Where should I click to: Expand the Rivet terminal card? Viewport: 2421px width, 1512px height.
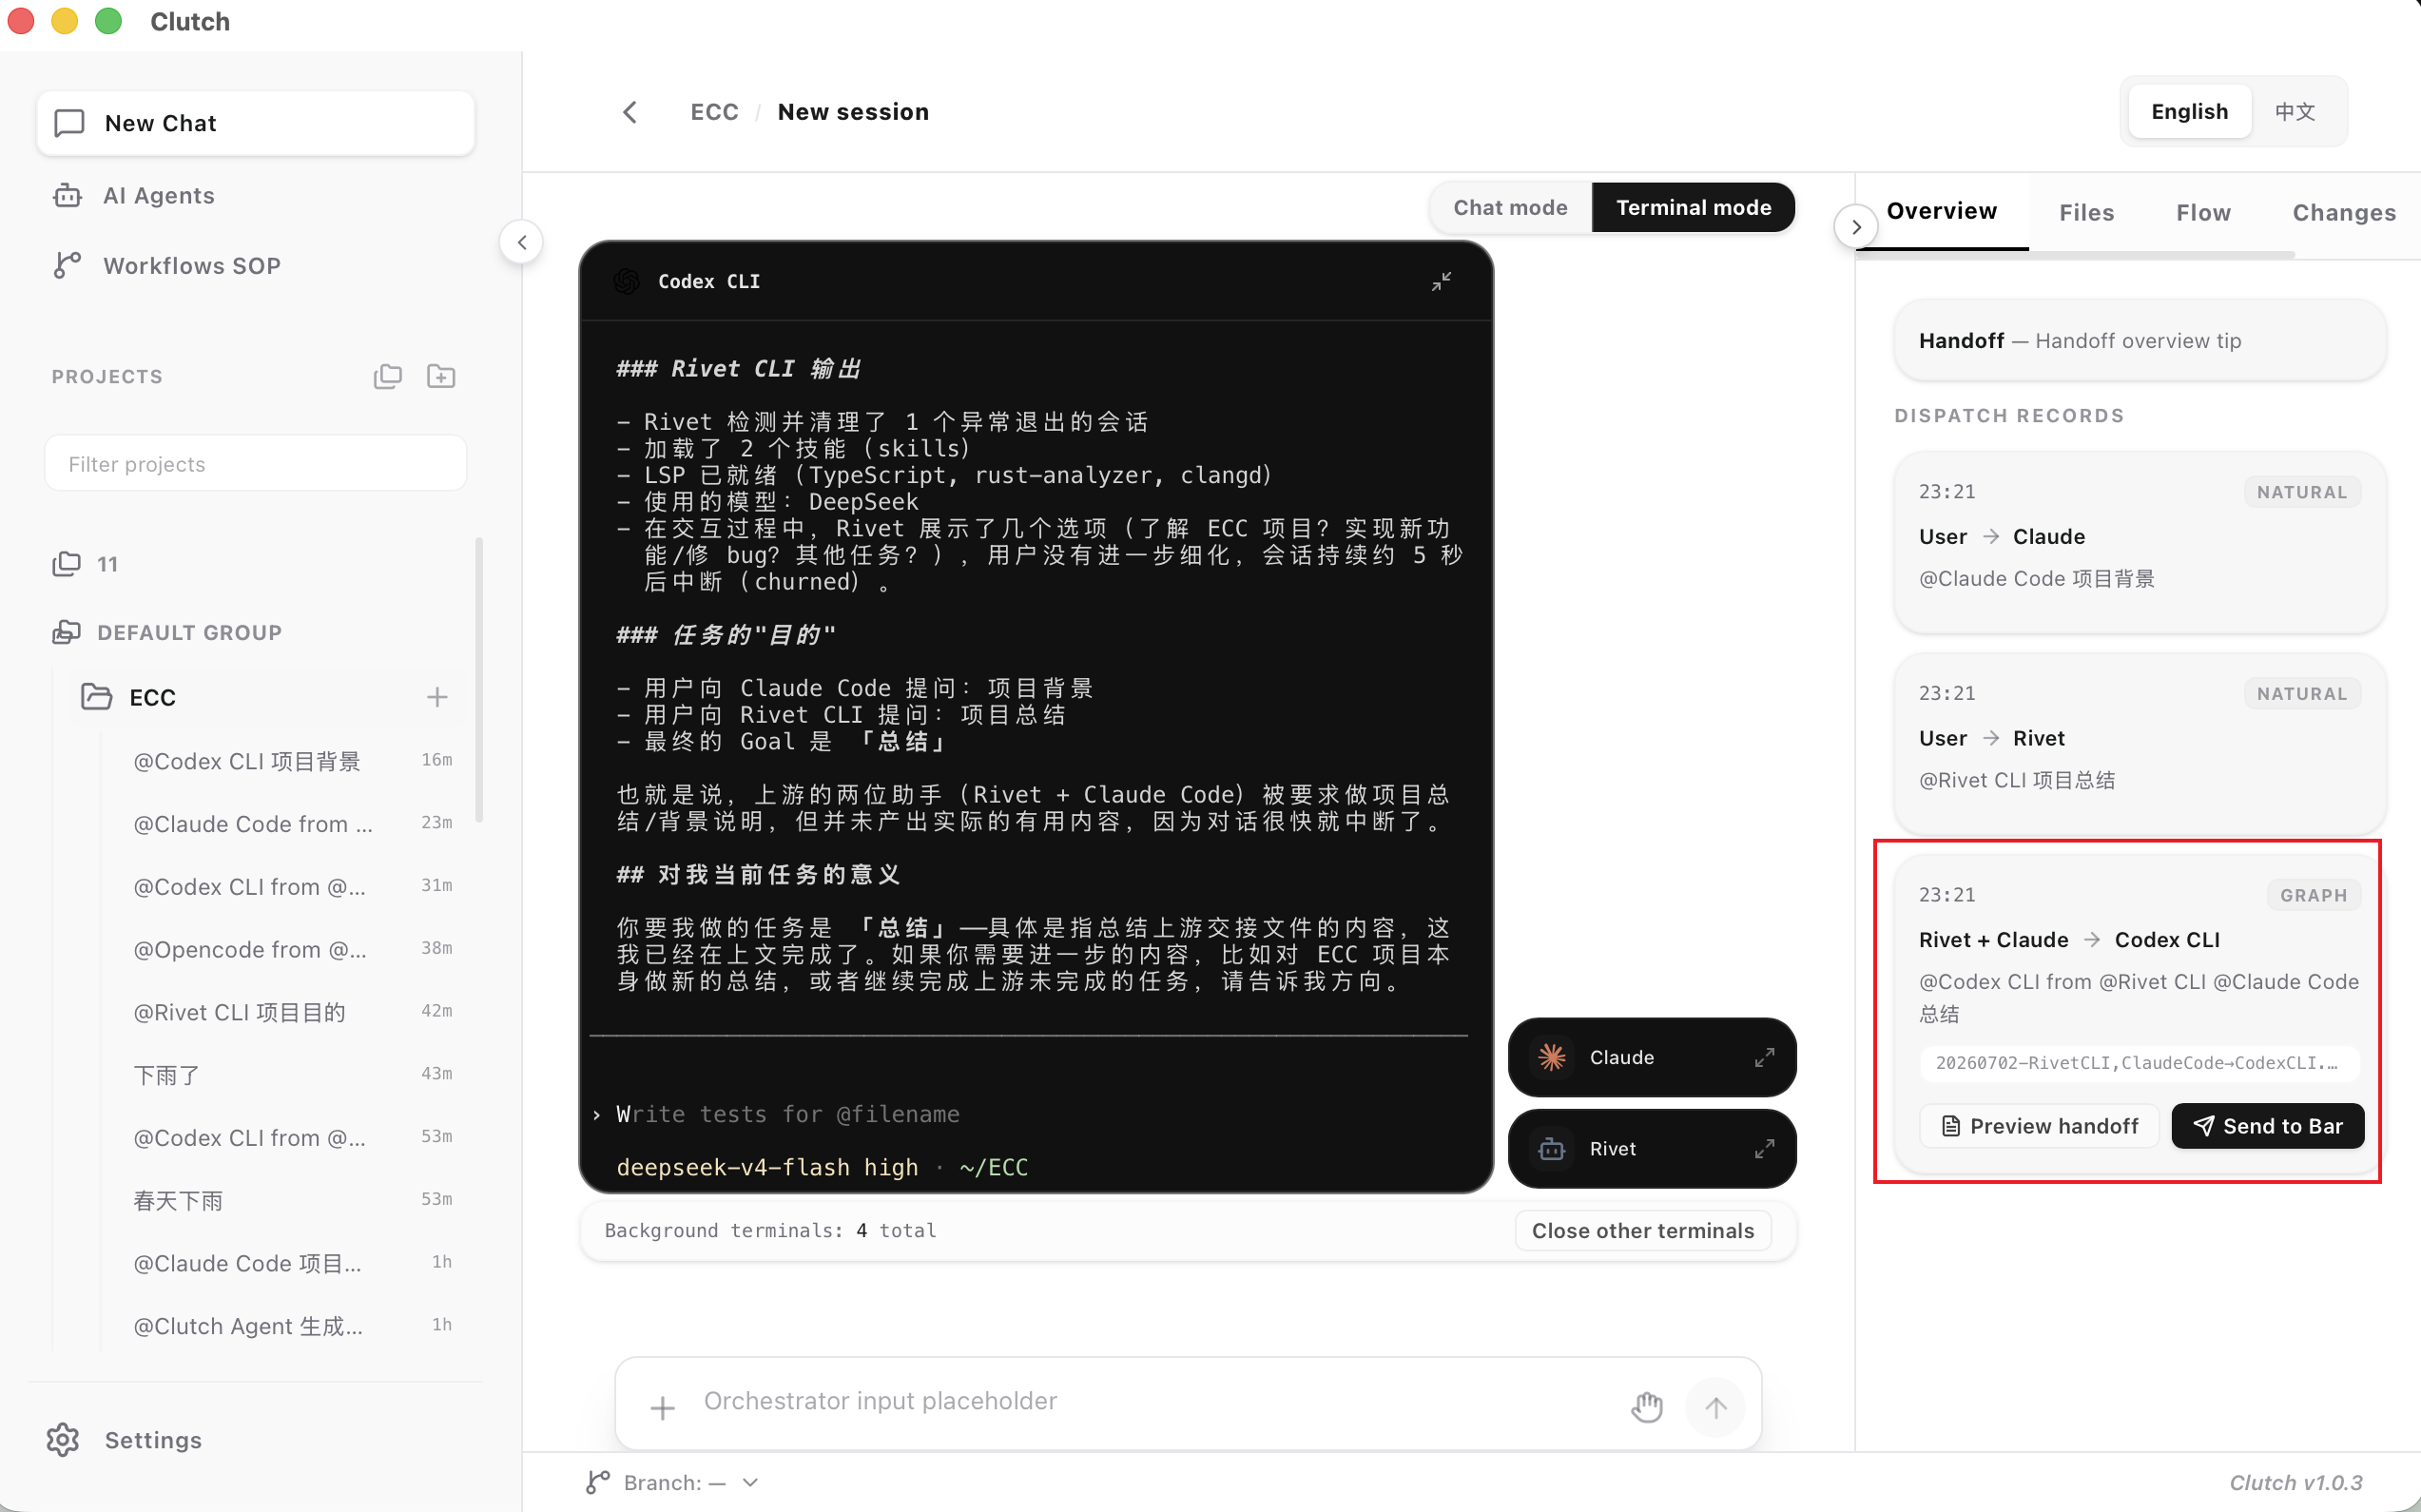point(1765,1148)
